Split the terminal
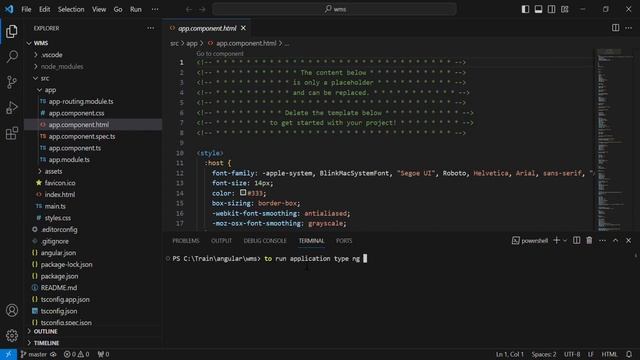Viewport: 640px width, 360px height. pos(576,240)
